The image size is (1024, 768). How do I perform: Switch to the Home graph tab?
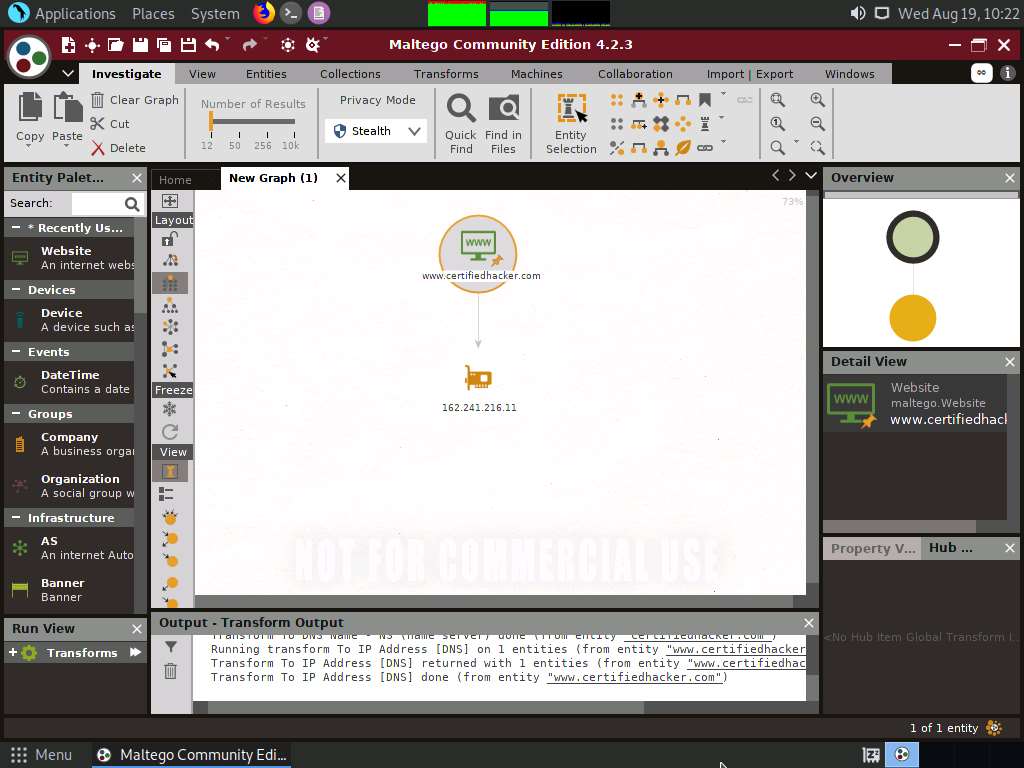tap(175, 180)
